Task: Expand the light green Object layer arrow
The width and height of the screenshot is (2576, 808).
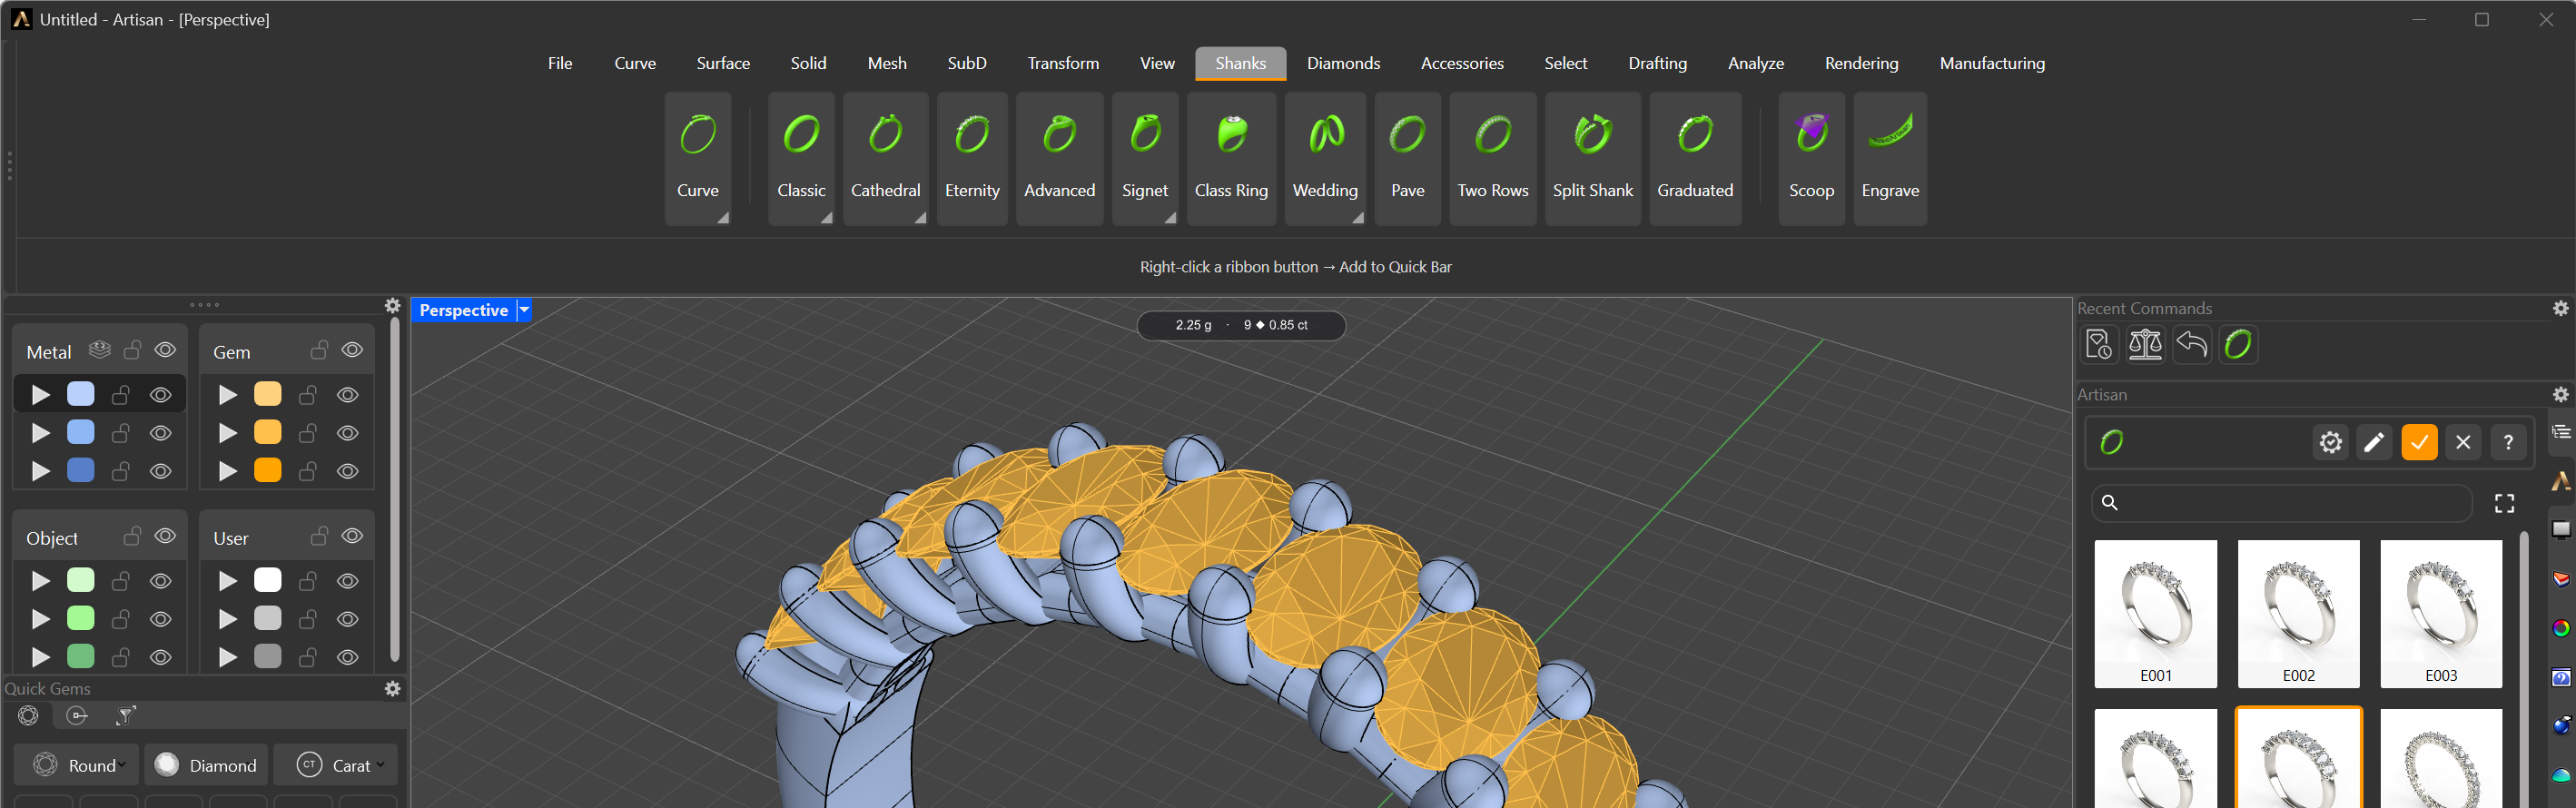Action: coord(41,581)
